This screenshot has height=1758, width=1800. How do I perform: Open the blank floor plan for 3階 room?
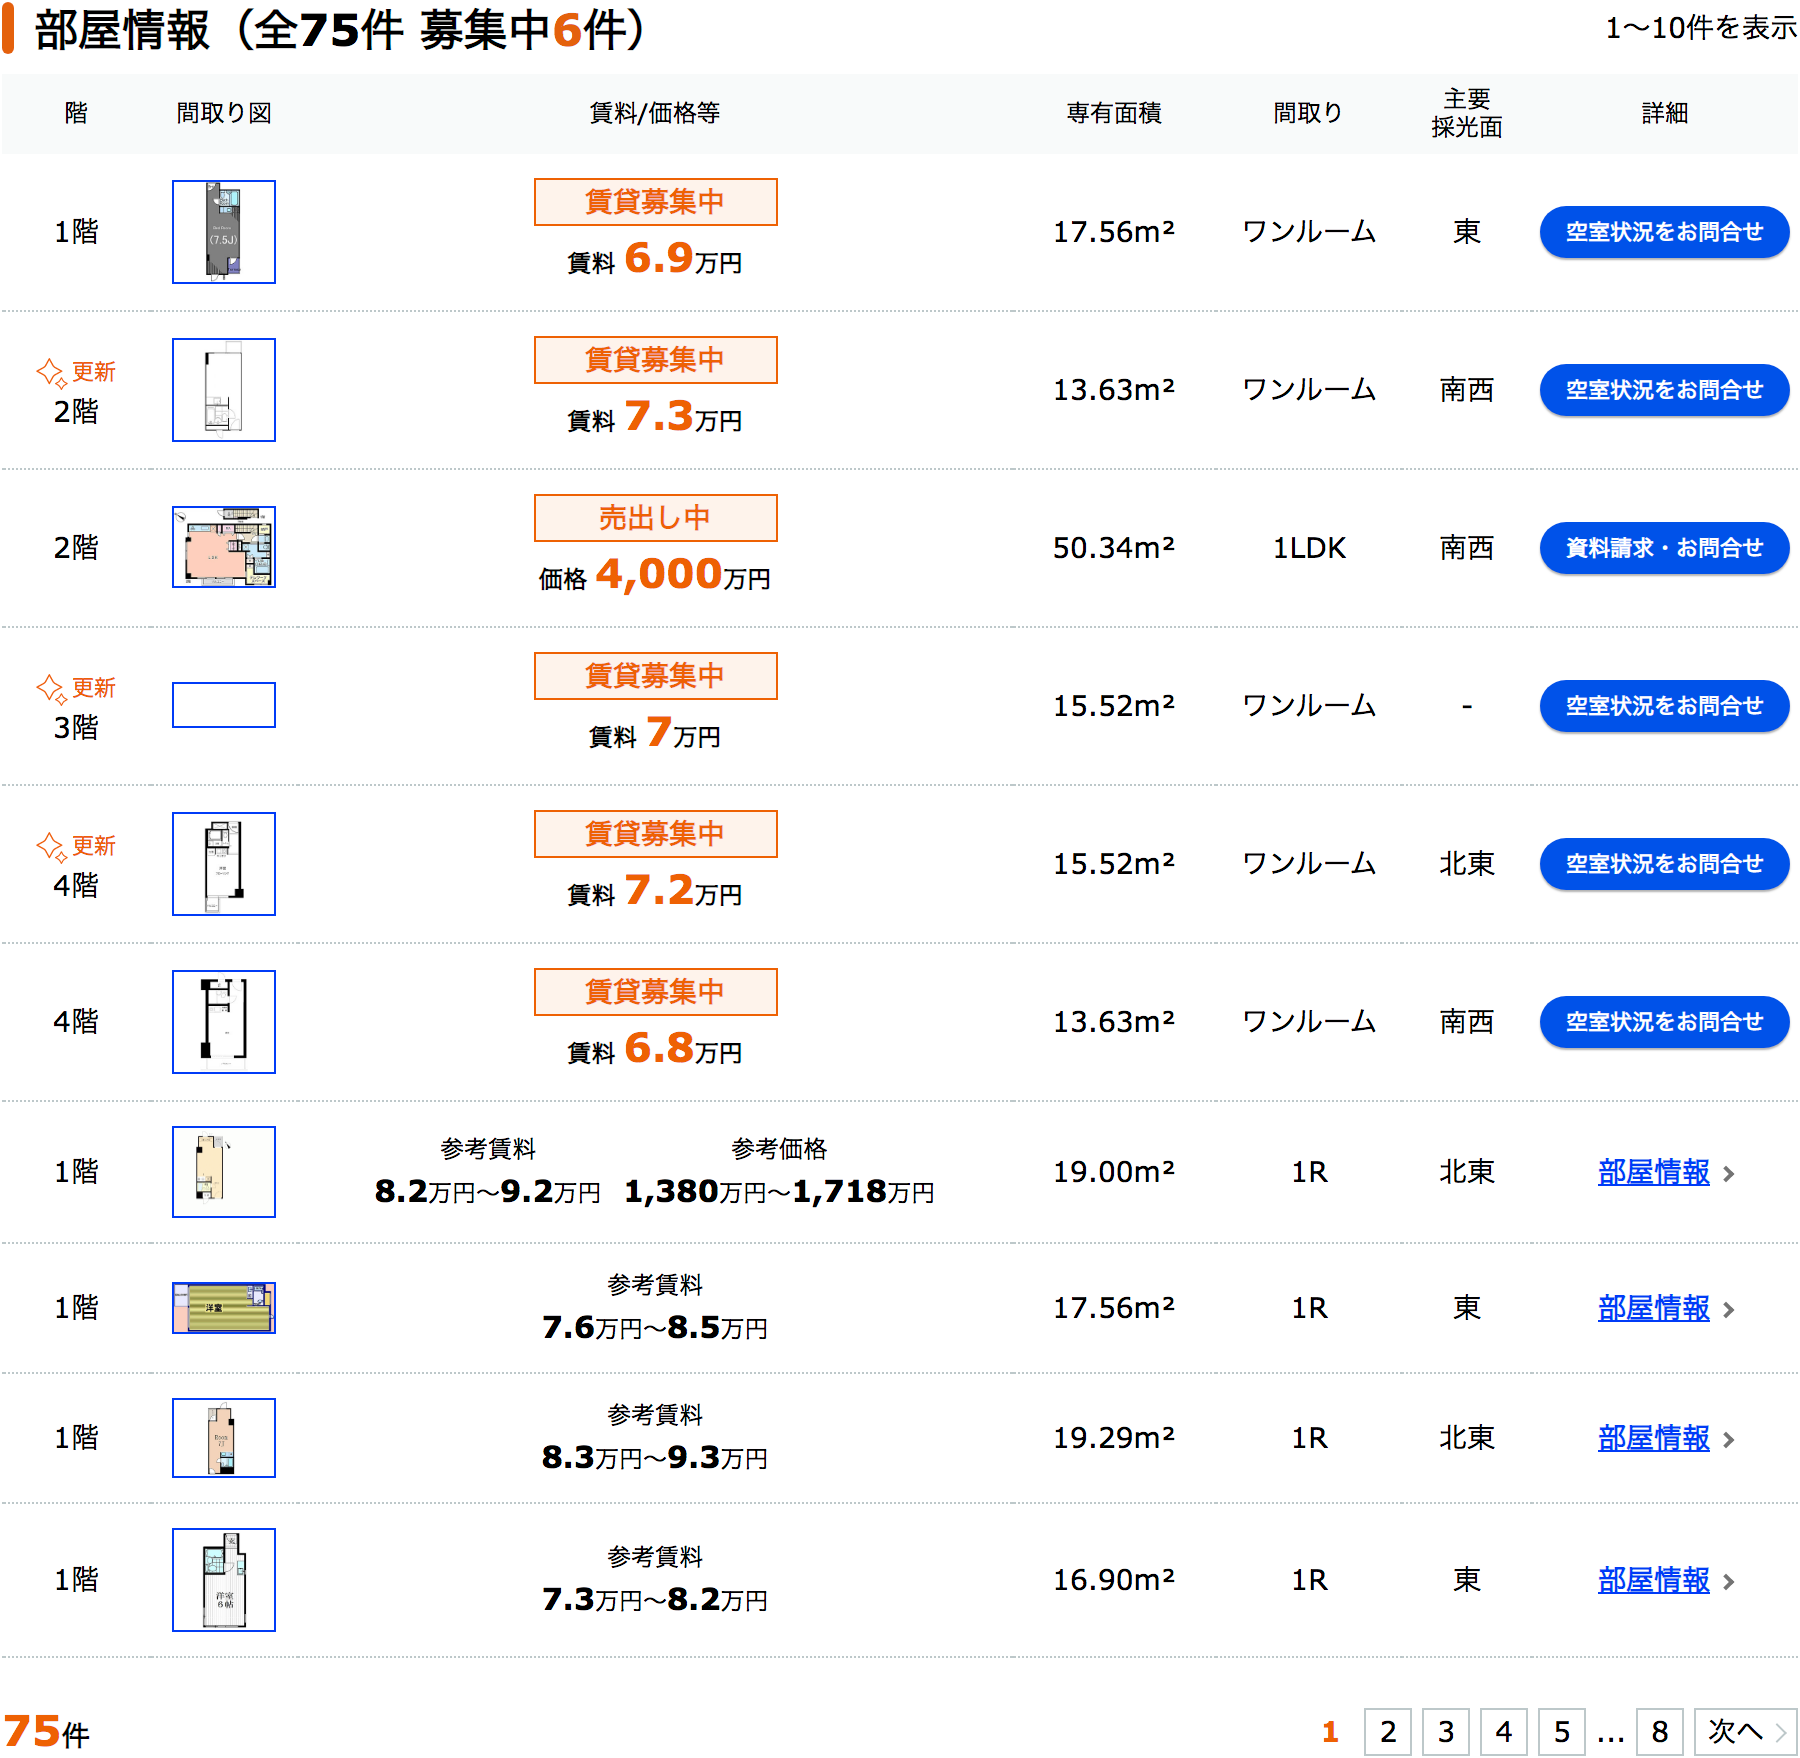pyautogui.click(x=223, y=705)
